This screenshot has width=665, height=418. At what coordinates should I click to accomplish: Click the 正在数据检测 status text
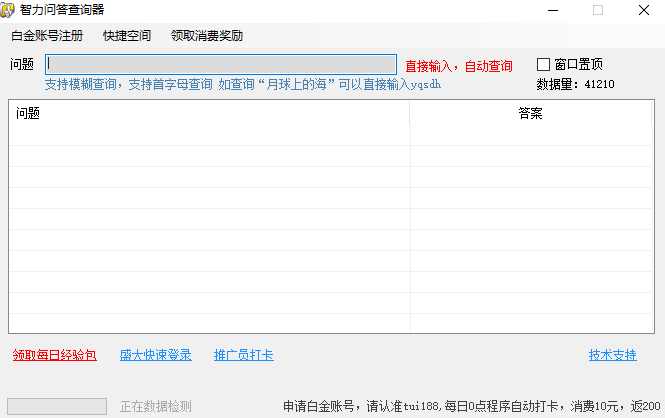pos(155,406)
